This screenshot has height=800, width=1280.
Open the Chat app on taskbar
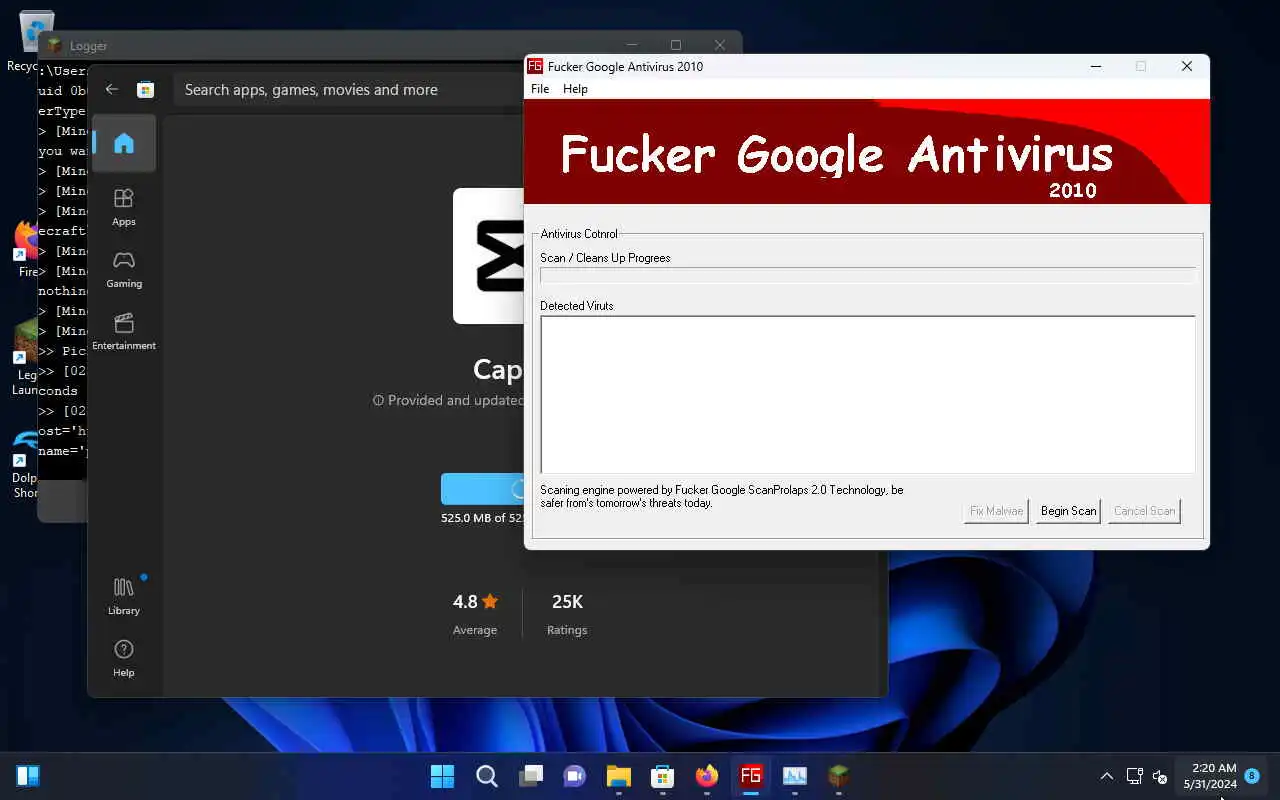574,776
